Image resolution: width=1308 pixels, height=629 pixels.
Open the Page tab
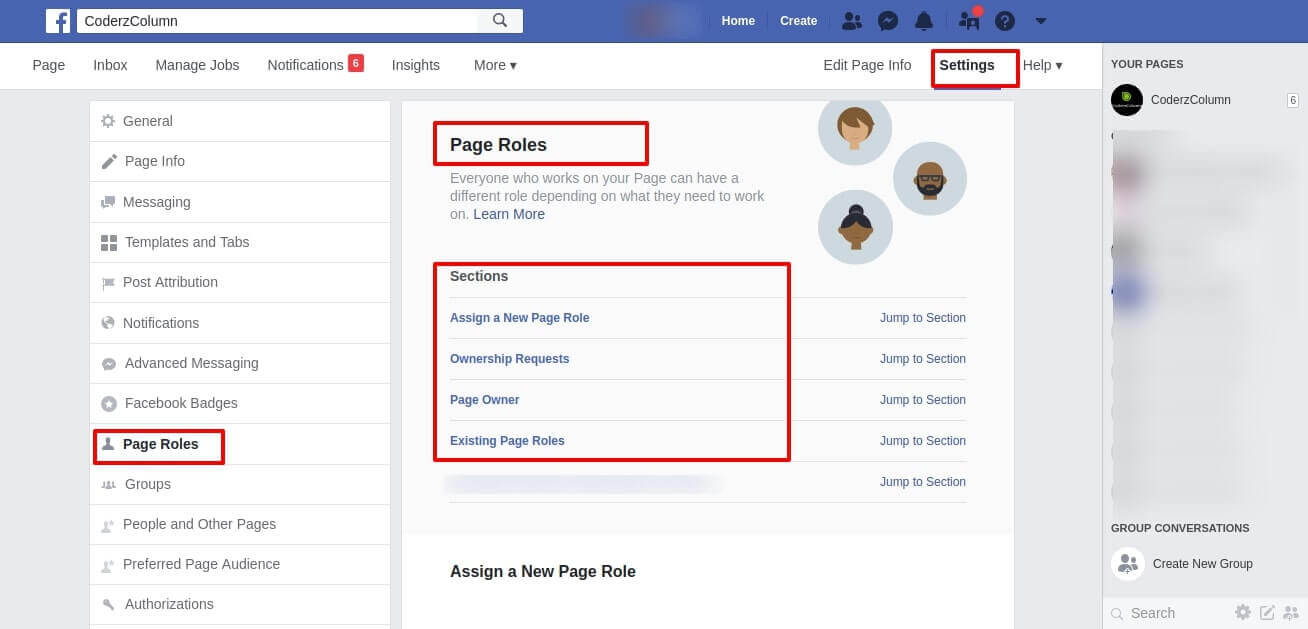point(49,65)
